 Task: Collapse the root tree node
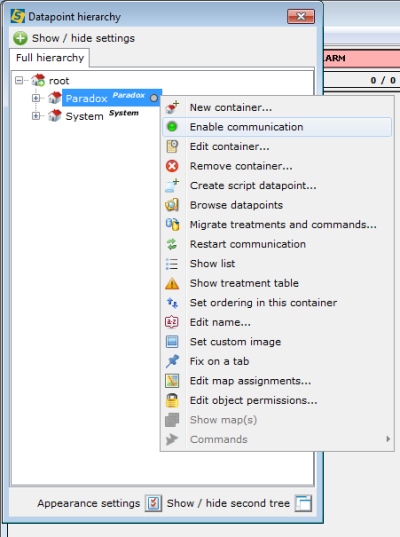[19, 80]
